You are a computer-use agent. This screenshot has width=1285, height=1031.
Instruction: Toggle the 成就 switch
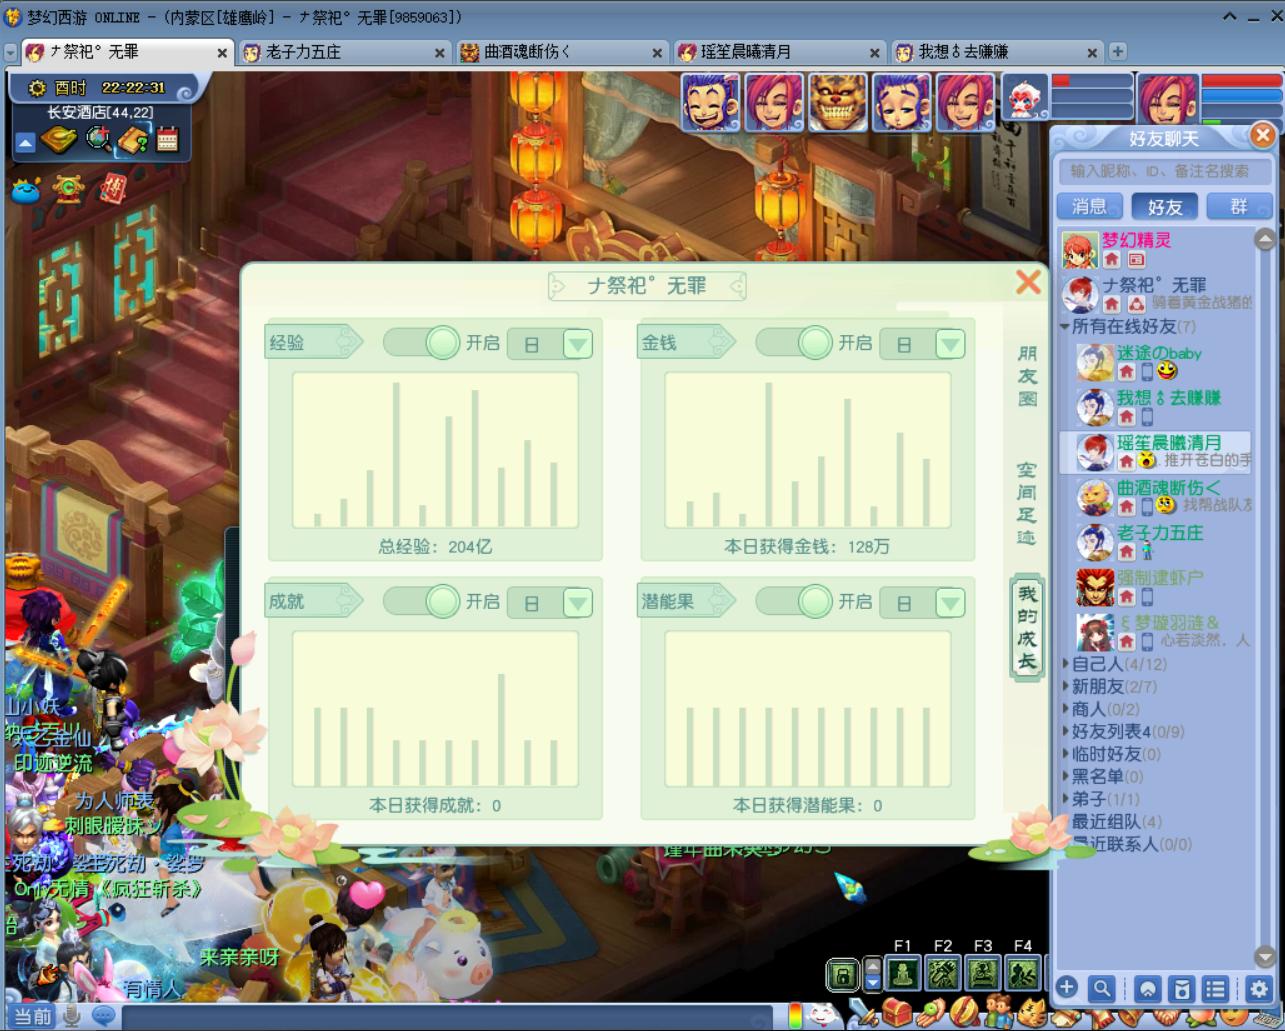point(421,601)
